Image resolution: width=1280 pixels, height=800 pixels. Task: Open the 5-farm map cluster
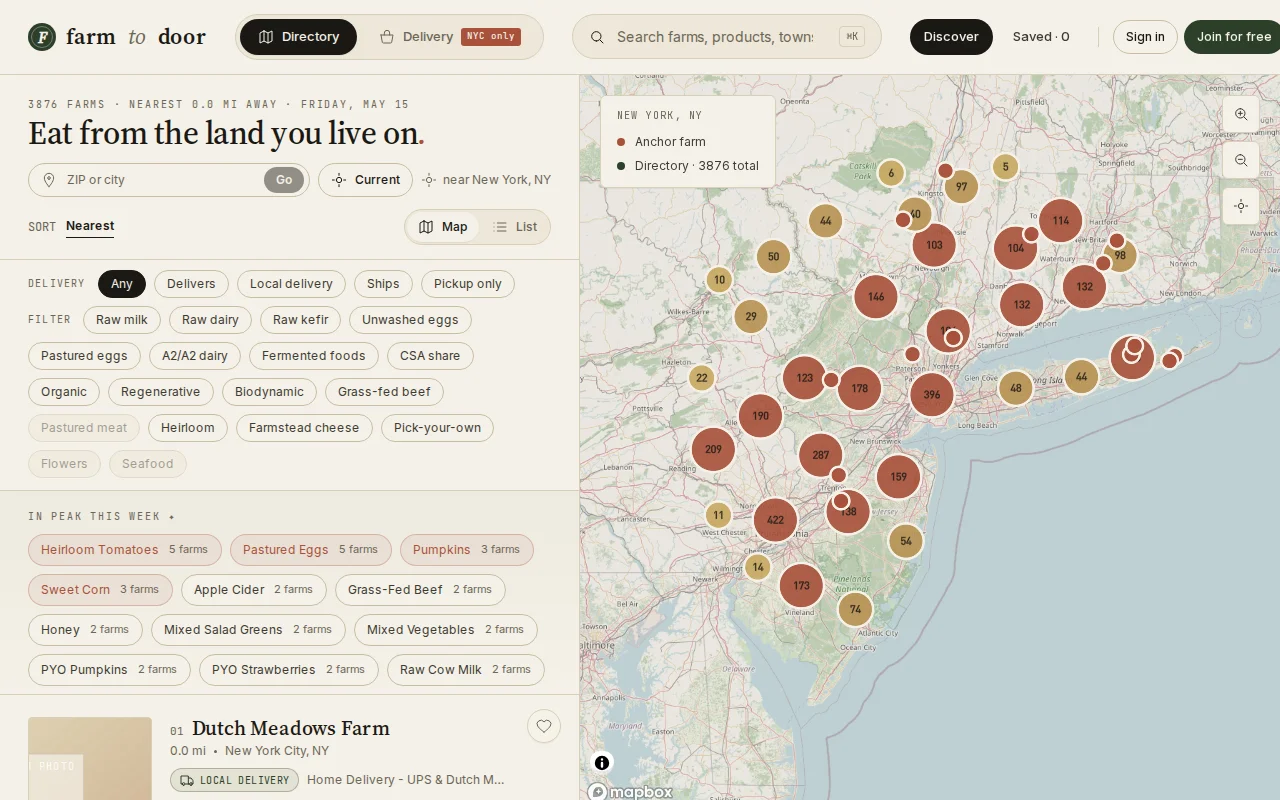(x=1006, y=167)
